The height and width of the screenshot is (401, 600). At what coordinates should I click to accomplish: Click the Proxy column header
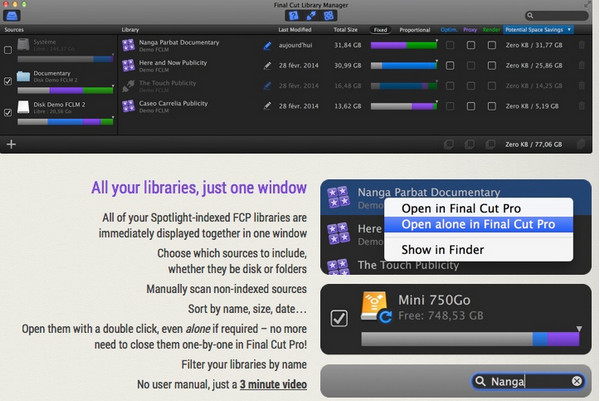pos(470,29)
